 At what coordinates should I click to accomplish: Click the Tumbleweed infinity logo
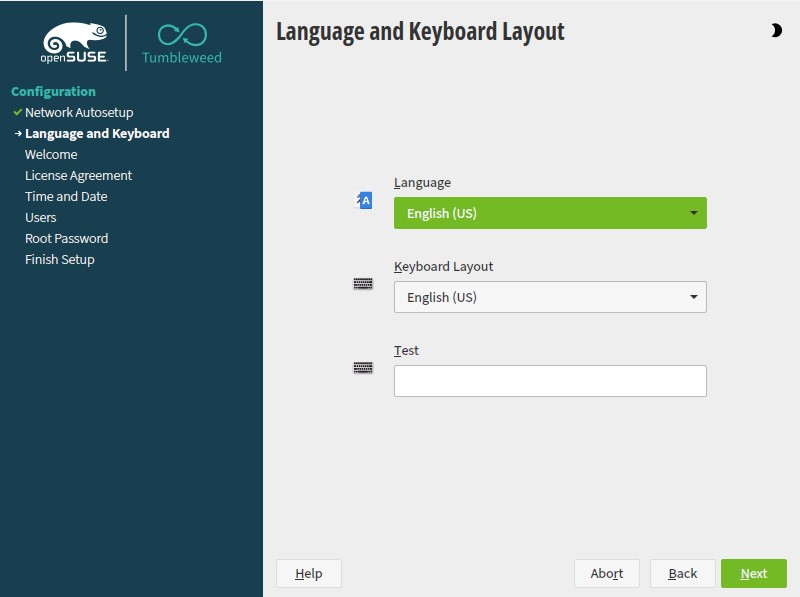(x=181, y=35)
